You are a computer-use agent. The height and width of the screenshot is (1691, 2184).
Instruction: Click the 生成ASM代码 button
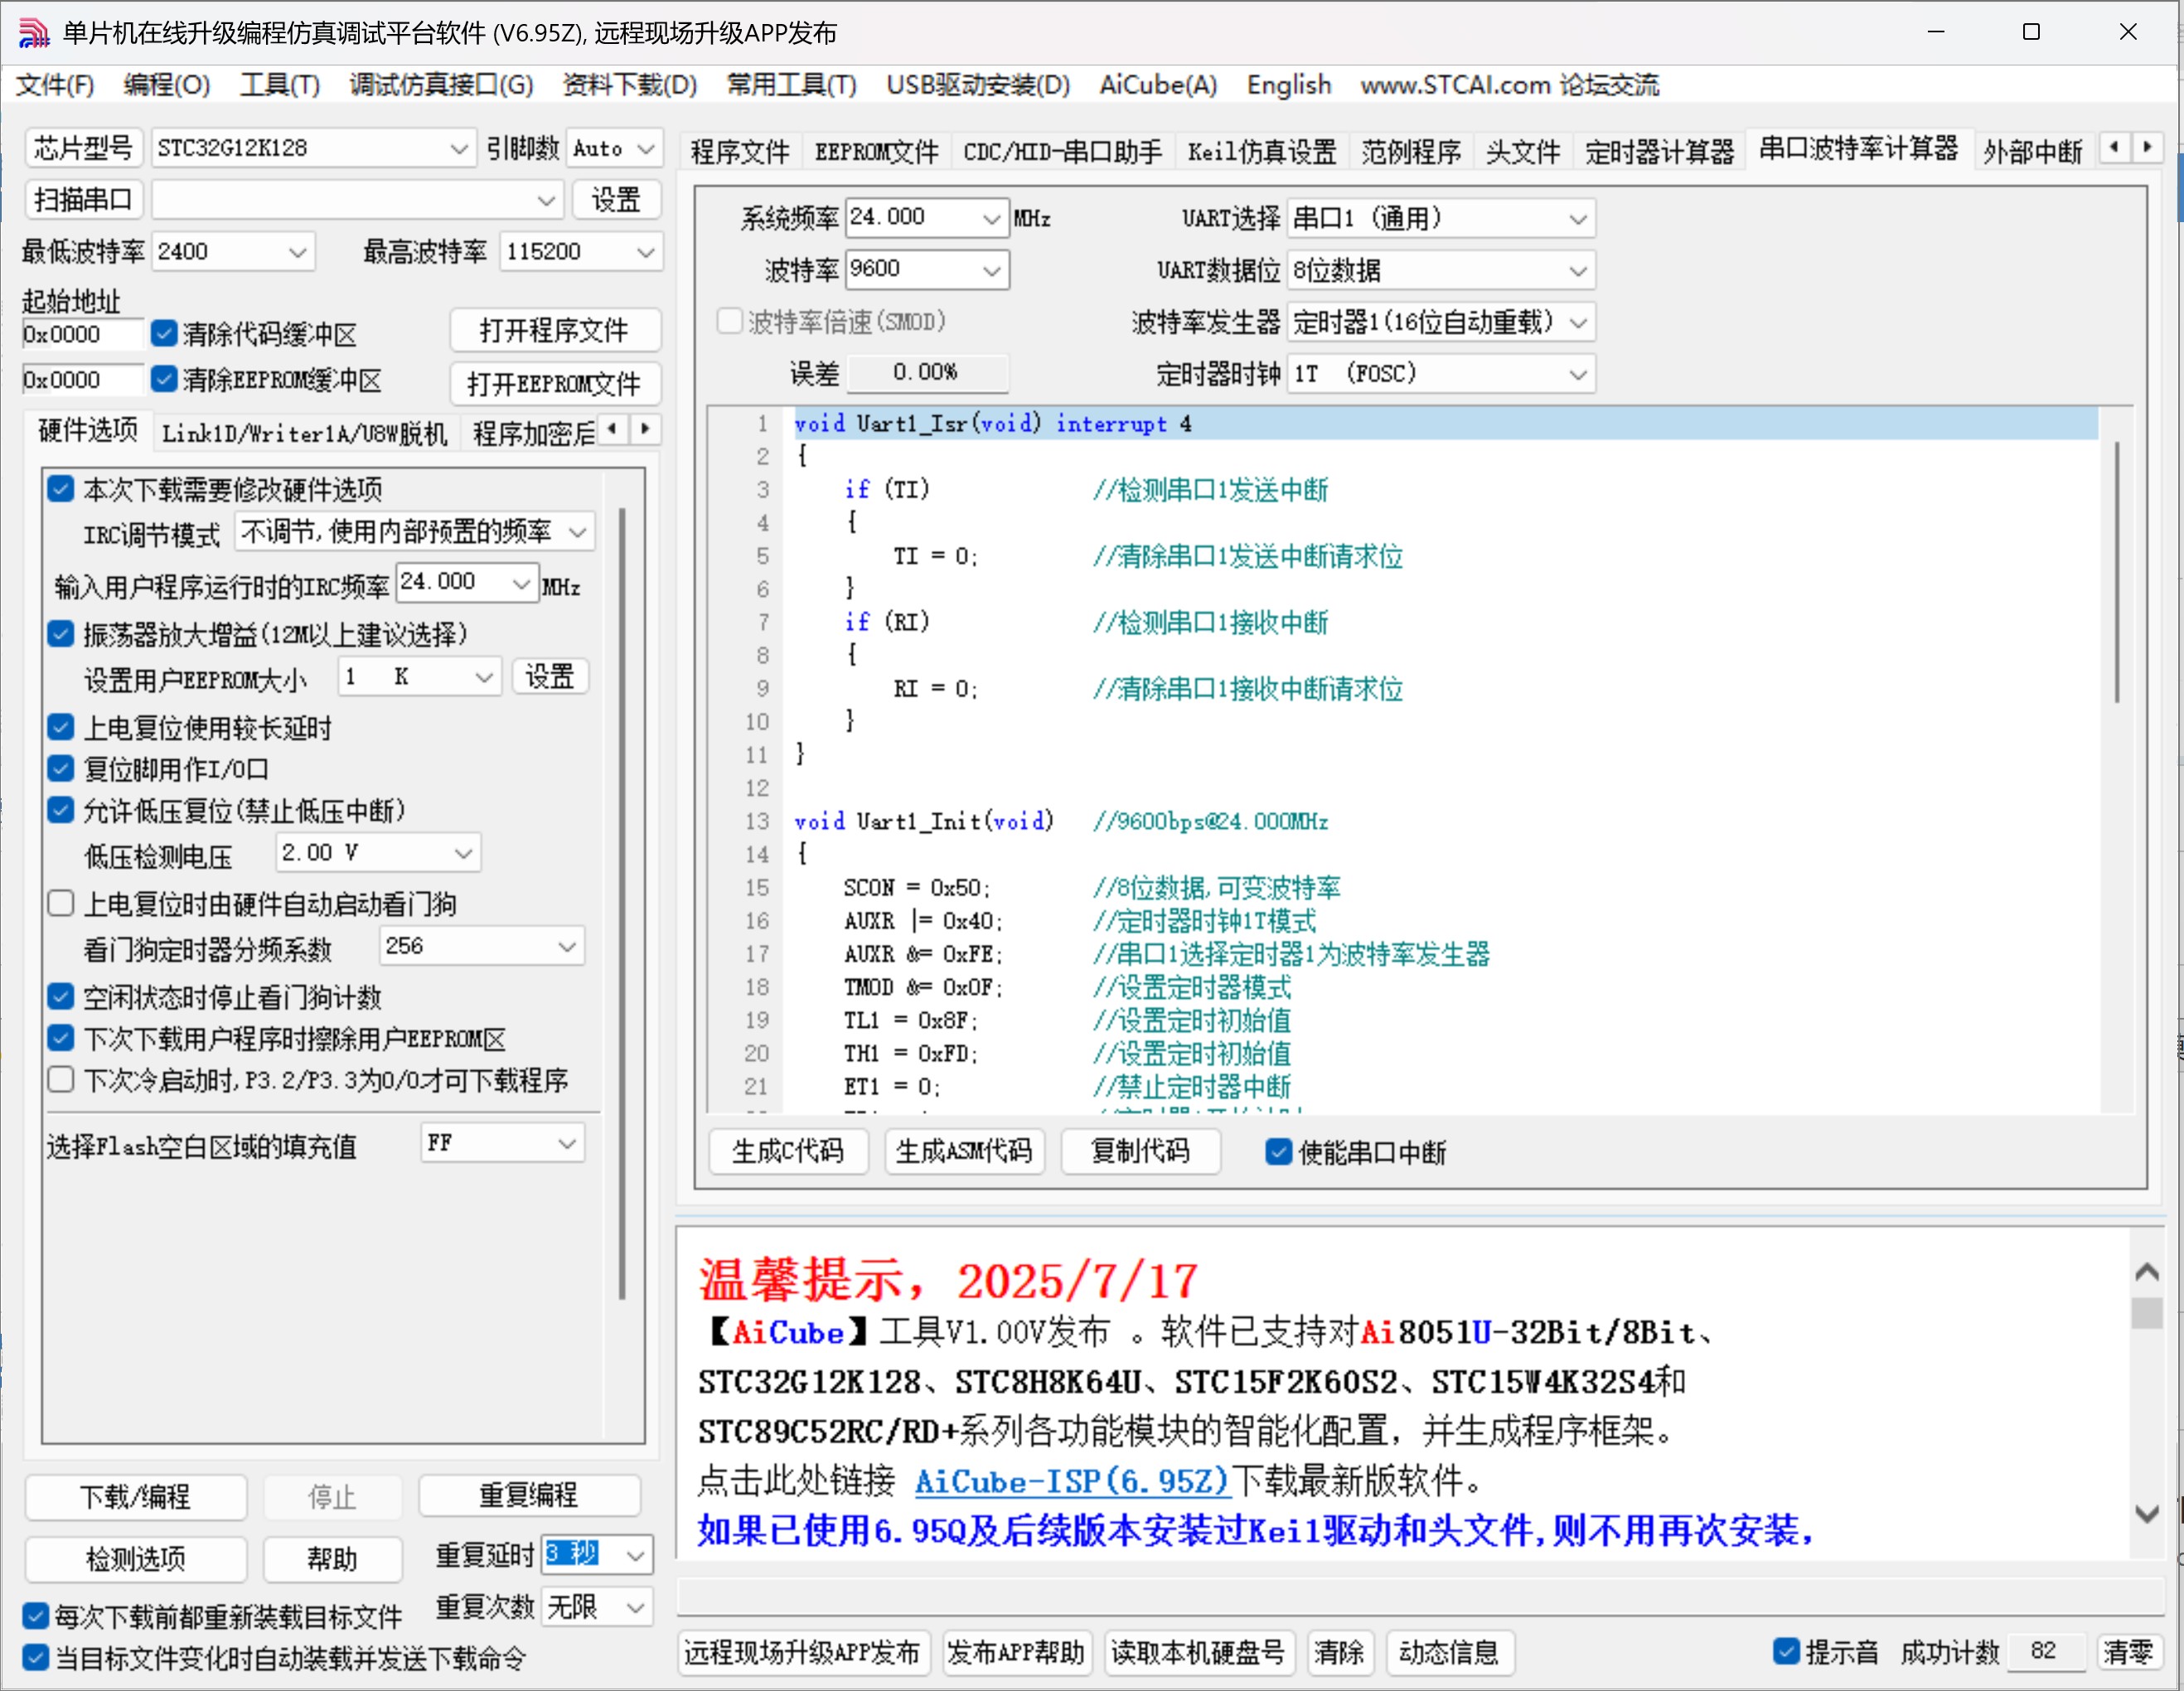[964, 1151]
